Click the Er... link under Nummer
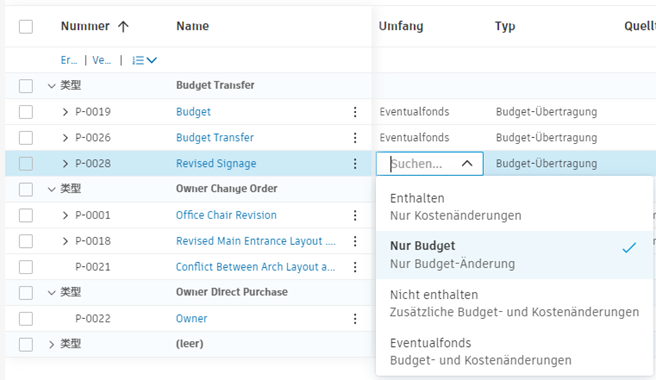The image size is (656, 380). (69, 60)
